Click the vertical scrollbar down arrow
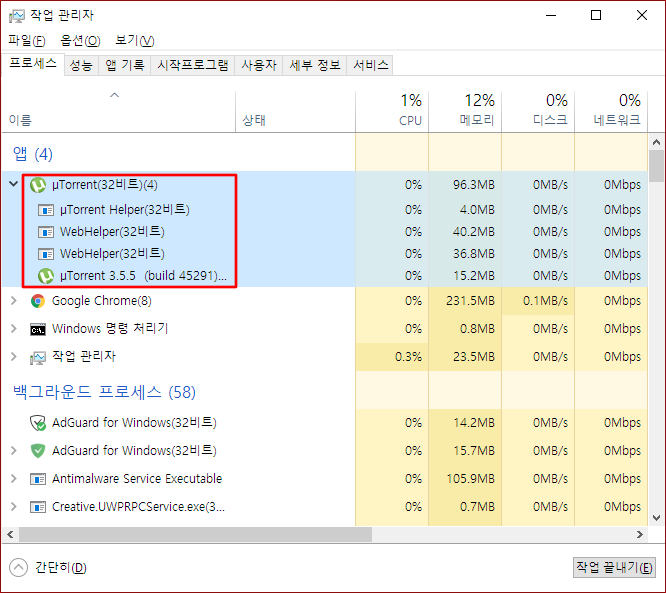This screenshot has width=666, height=593. (x=656, y=518)
